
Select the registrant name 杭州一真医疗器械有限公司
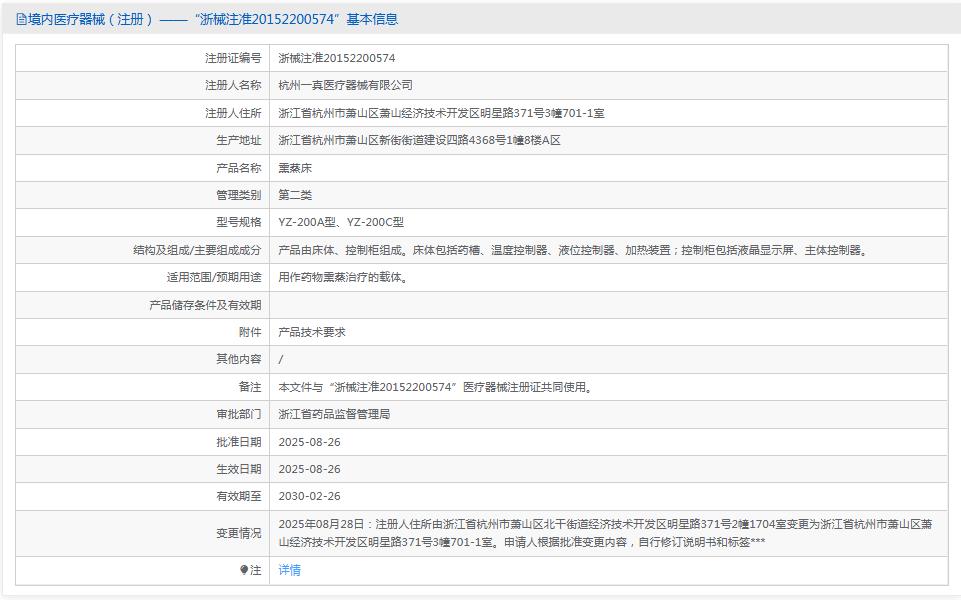coord(345,85)
